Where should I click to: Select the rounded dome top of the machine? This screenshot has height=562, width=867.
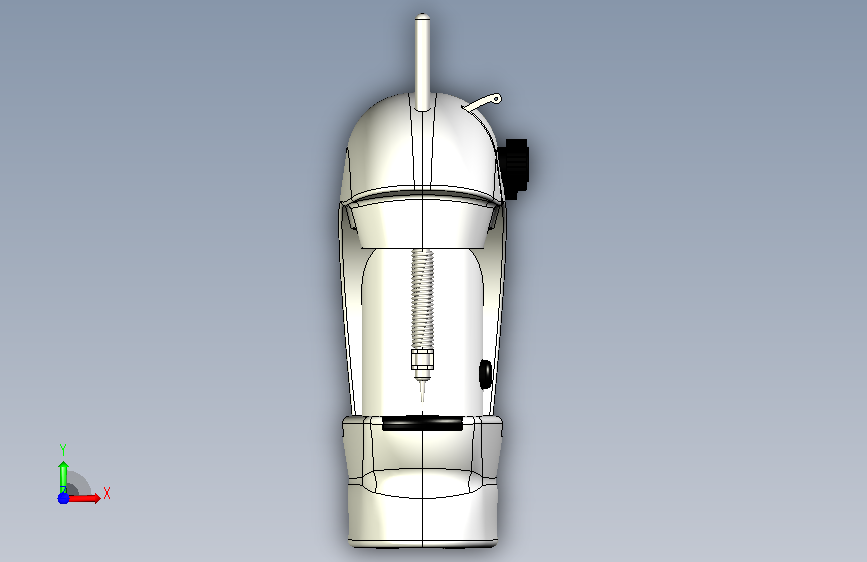pos(422,147)
